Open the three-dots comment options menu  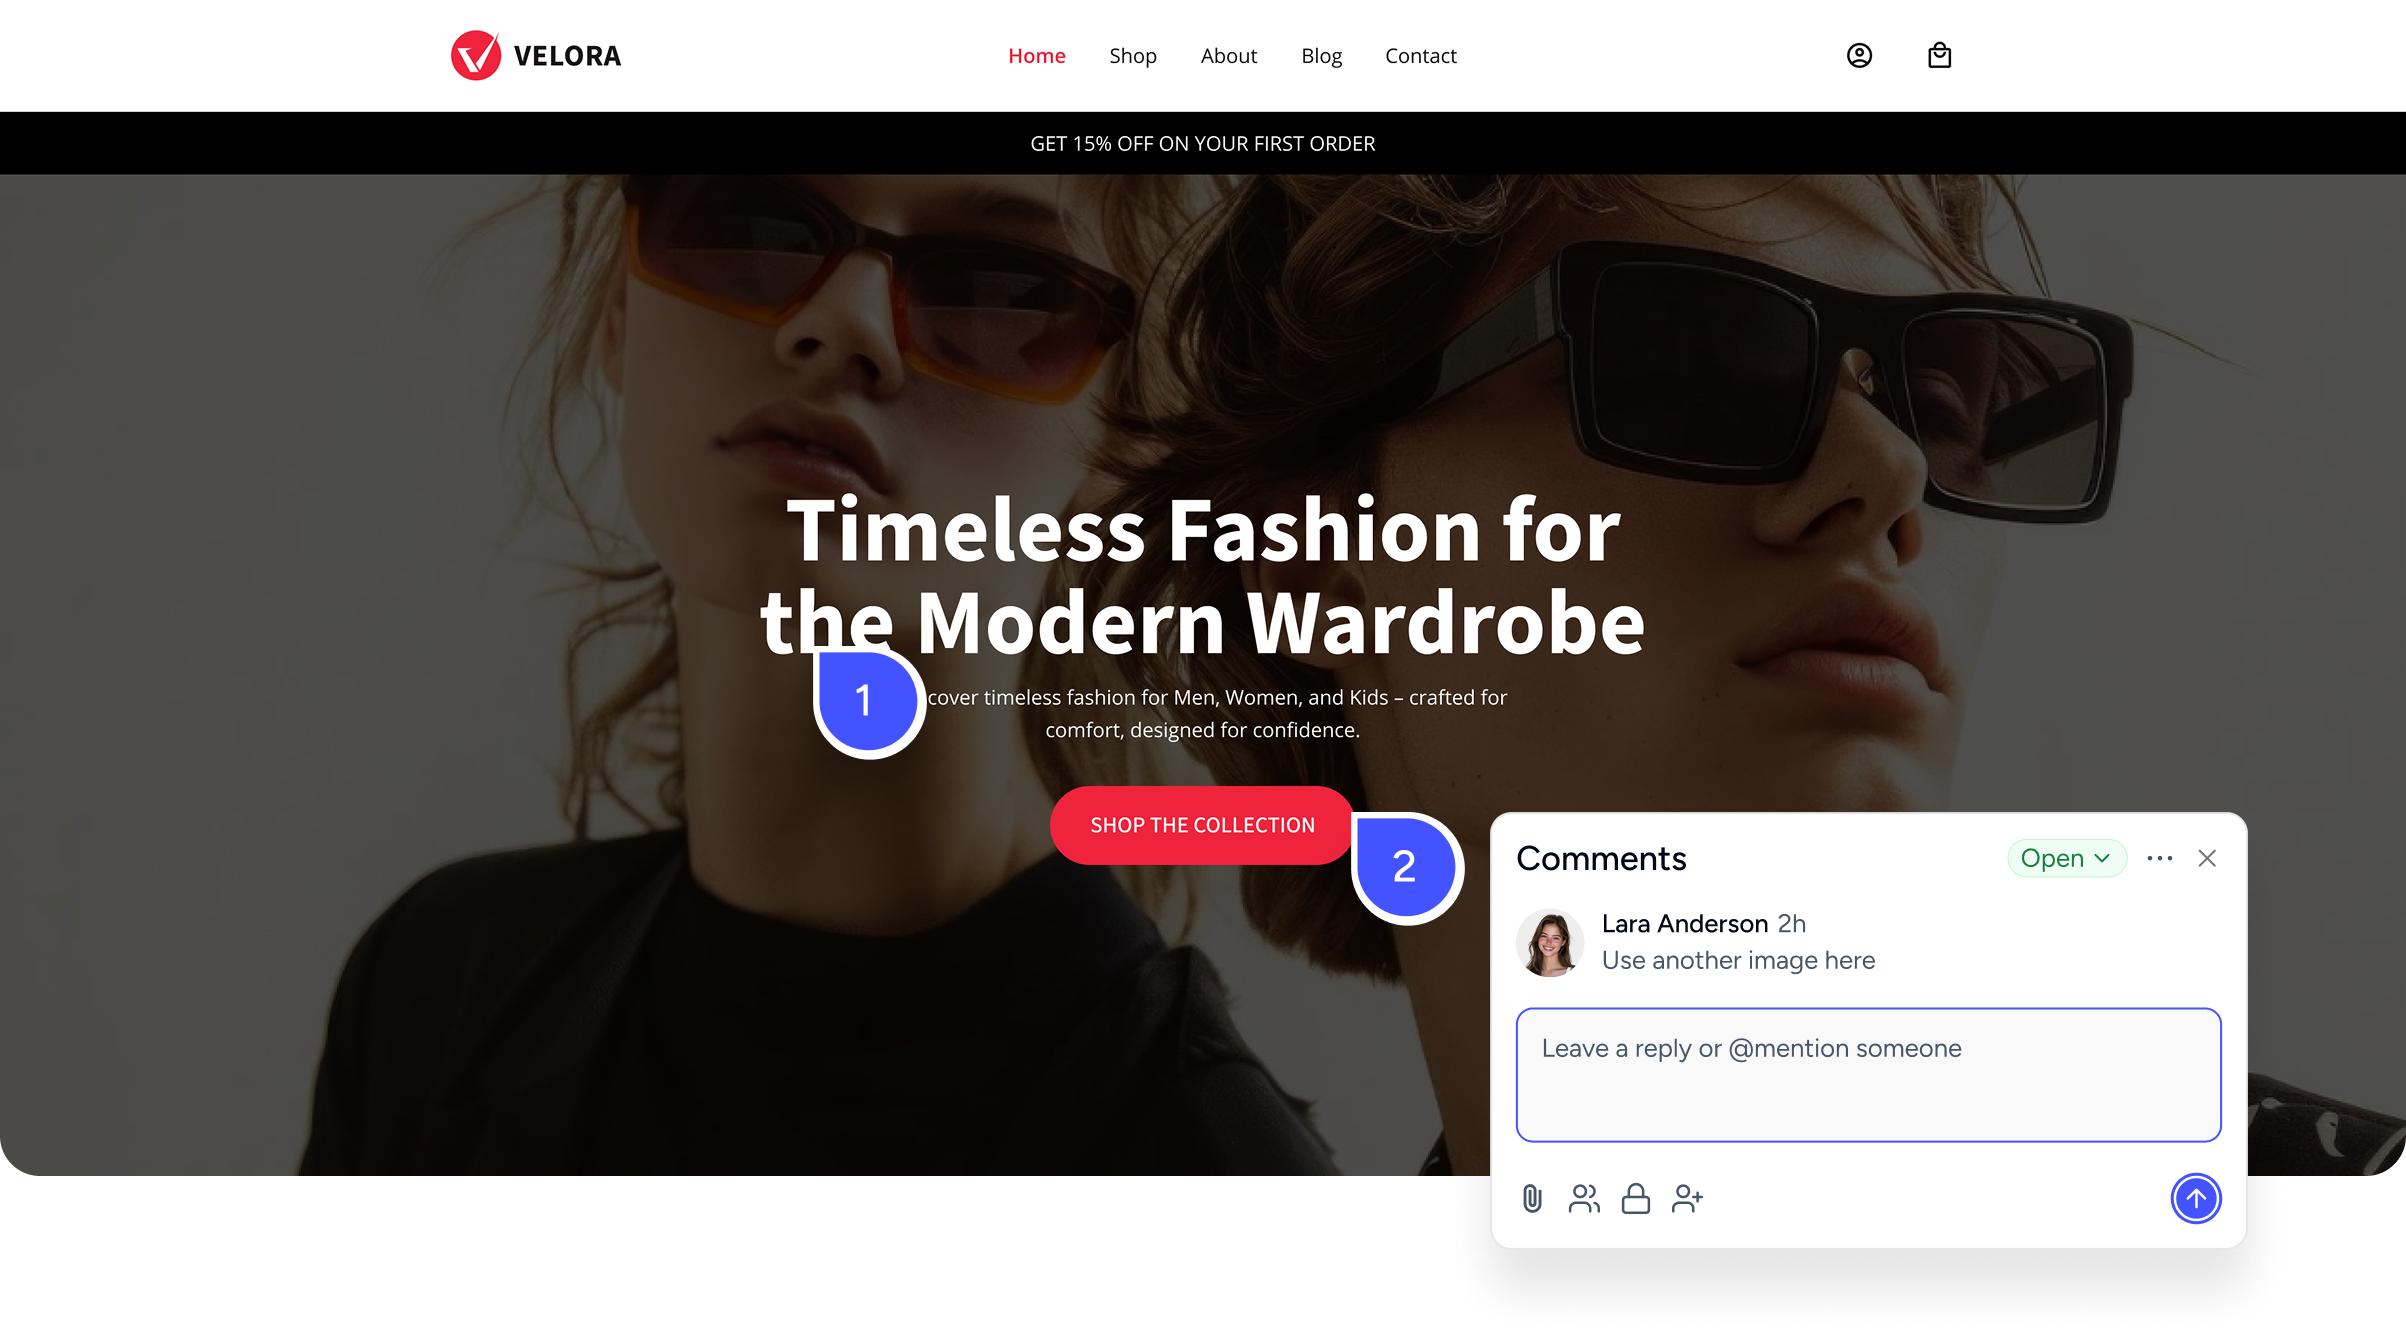click(2160, 858)
